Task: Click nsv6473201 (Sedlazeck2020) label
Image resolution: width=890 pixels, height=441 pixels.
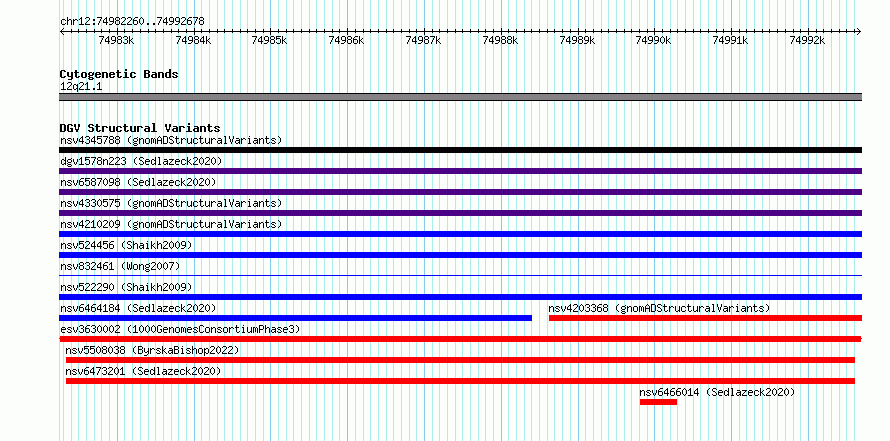Action: (144, 371)
